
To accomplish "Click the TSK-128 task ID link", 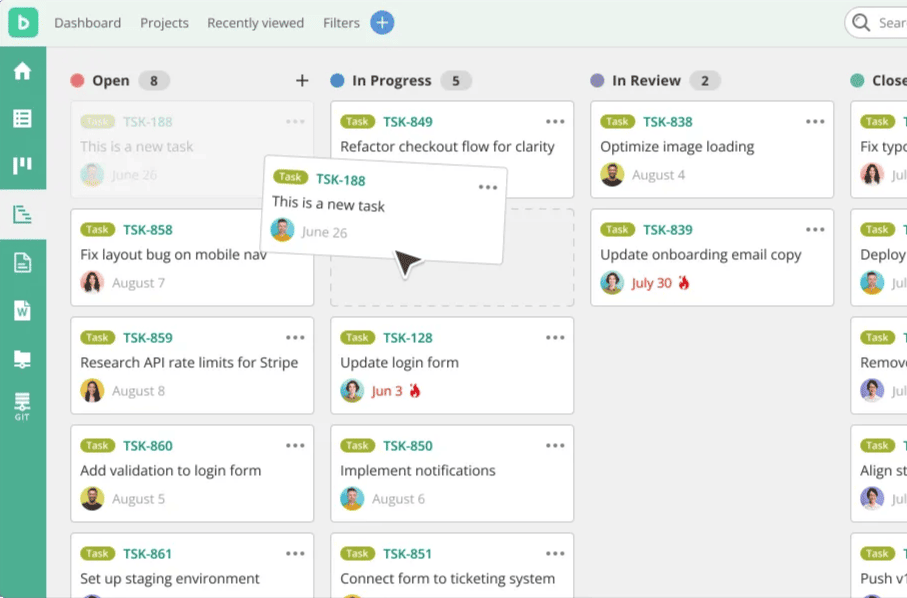I will tap(407, 338).
